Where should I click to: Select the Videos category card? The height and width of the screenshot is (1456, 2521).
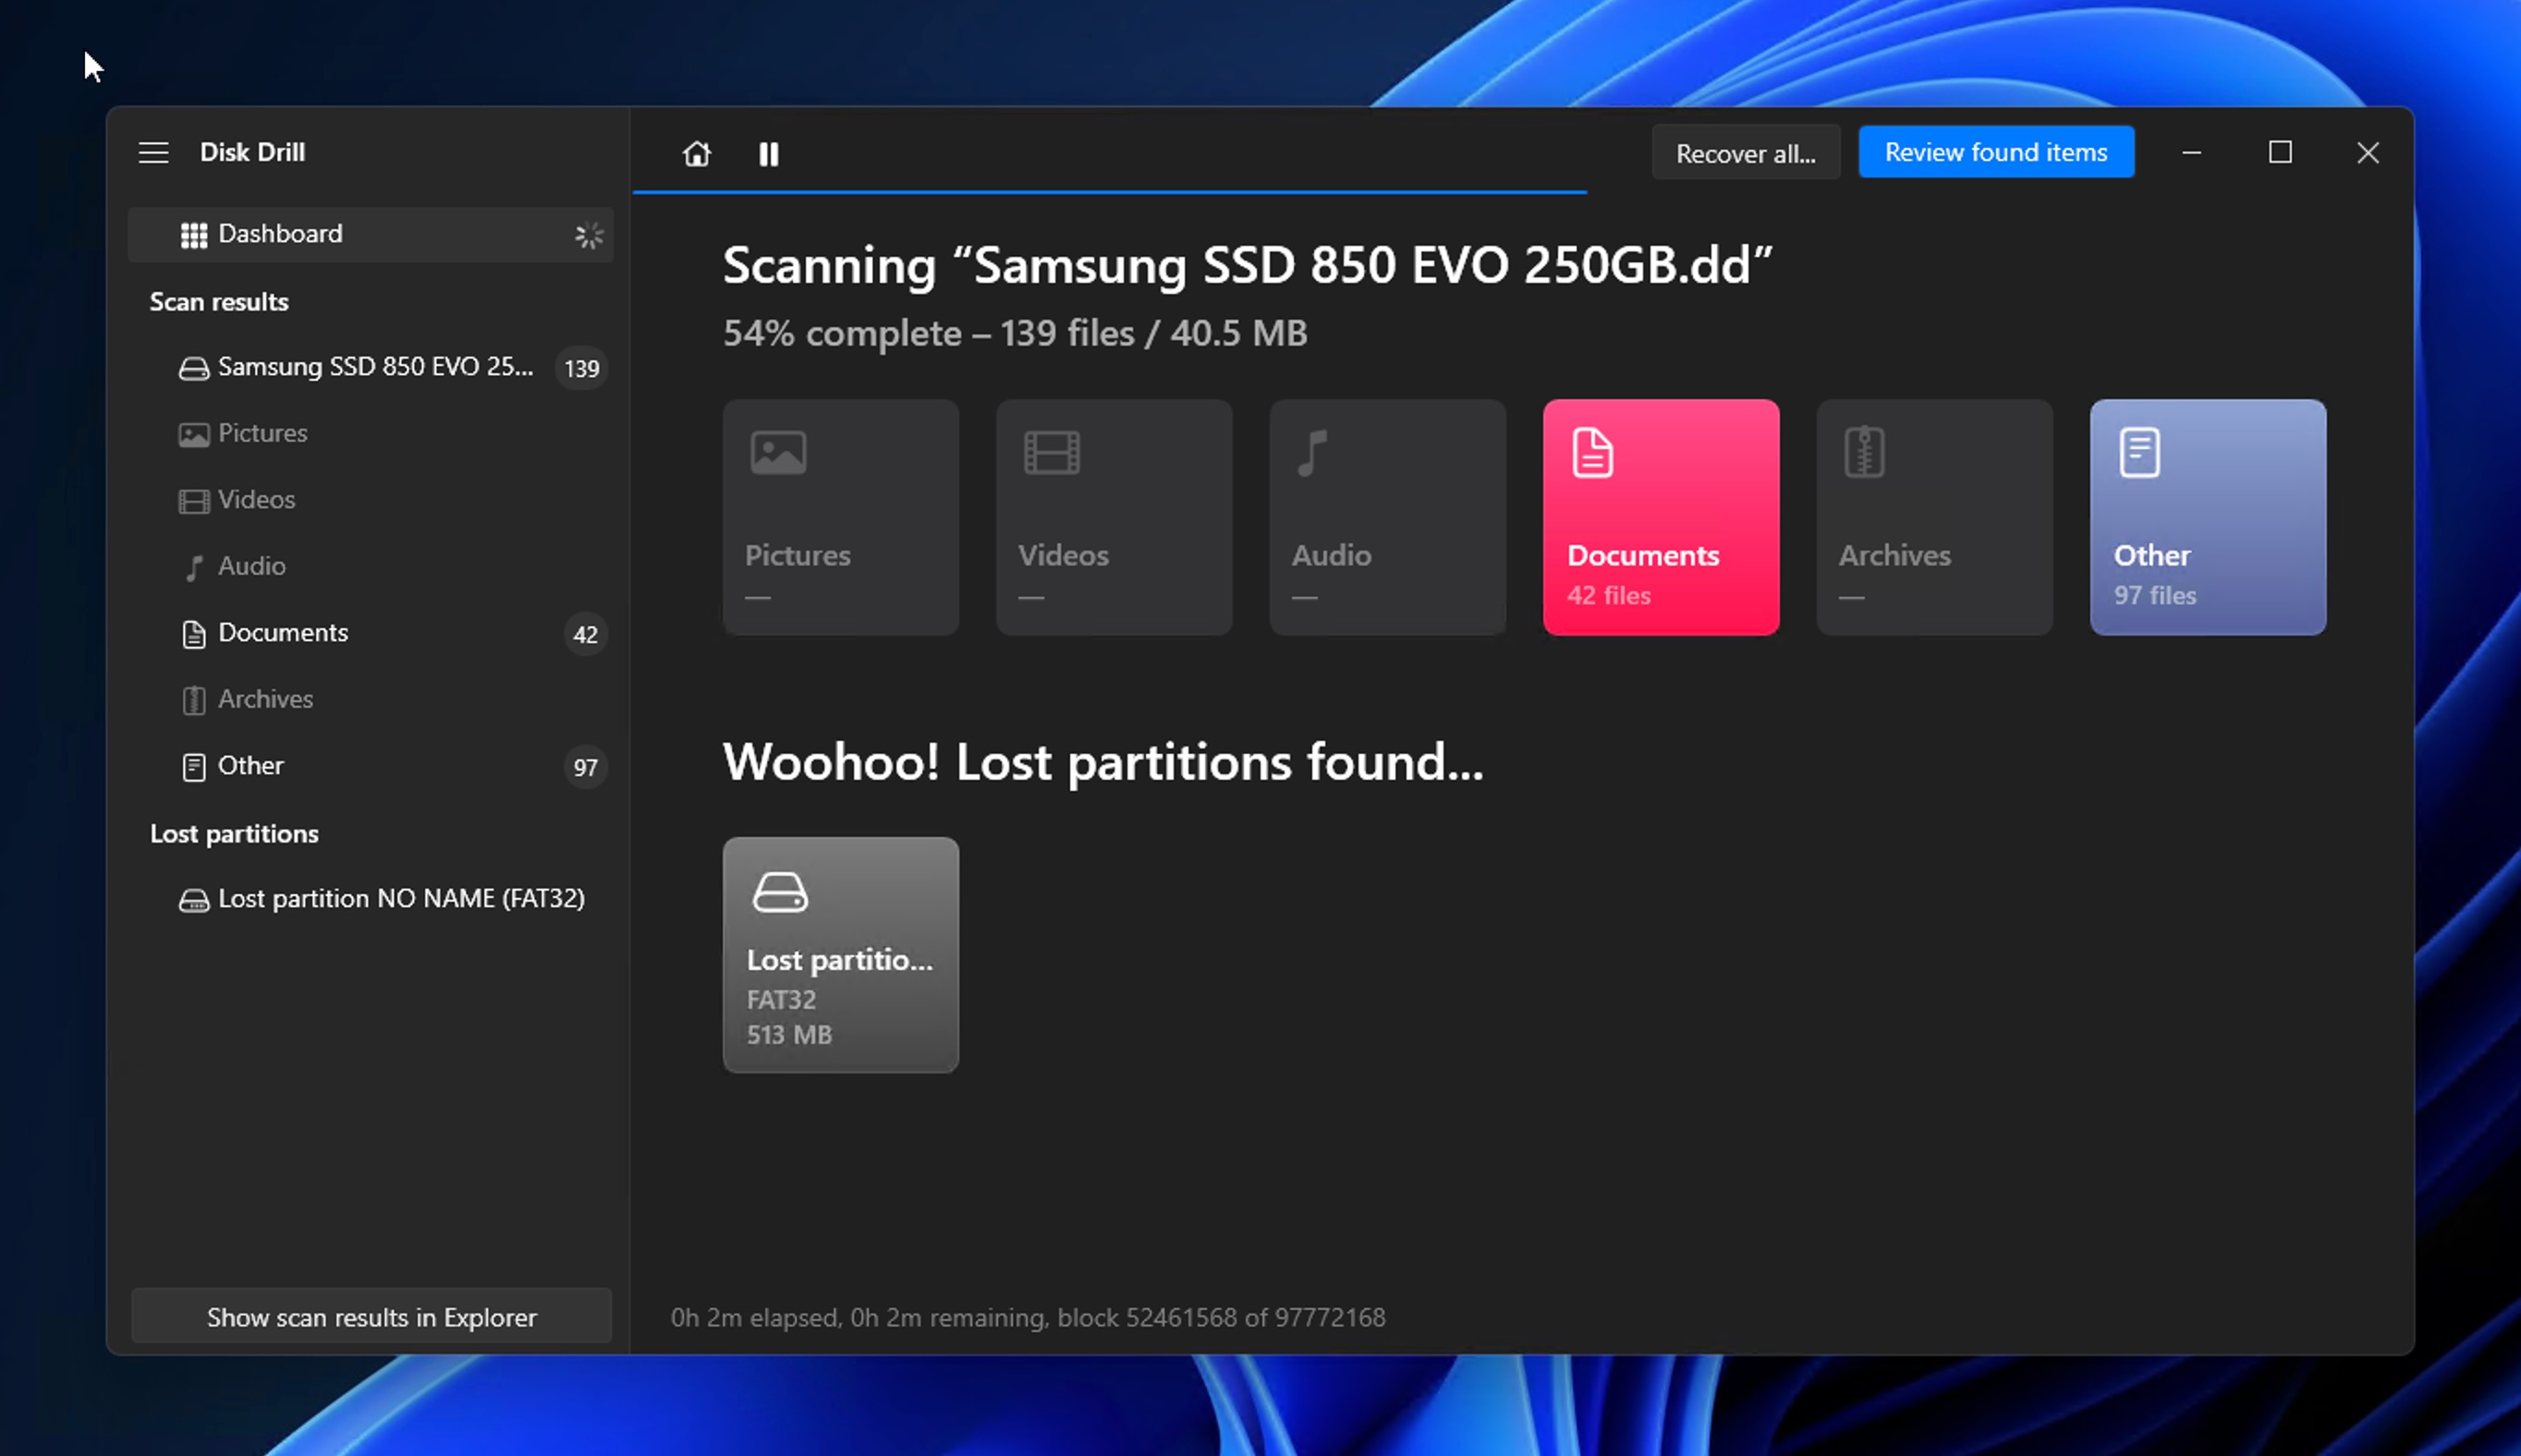(1114, 517)
